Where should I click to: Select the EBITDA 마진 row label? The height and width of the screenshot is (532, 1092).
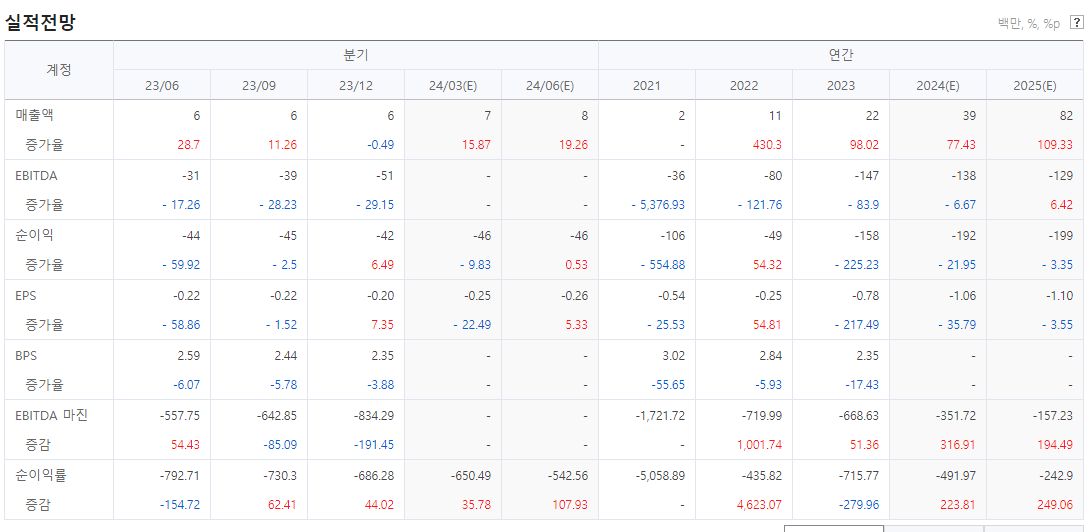[x=52, y=416]
